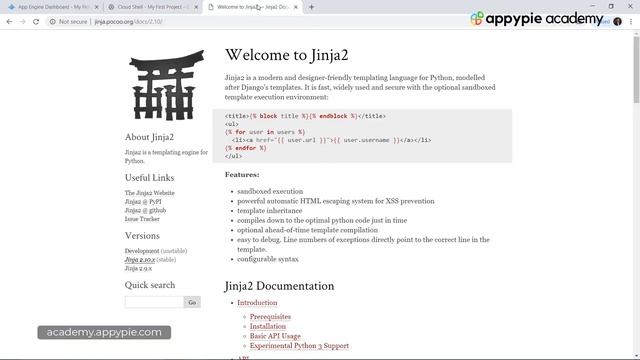Open the Chrome profile avatar
This screenshot has width=640, height=360.
(x=617, y=21)
